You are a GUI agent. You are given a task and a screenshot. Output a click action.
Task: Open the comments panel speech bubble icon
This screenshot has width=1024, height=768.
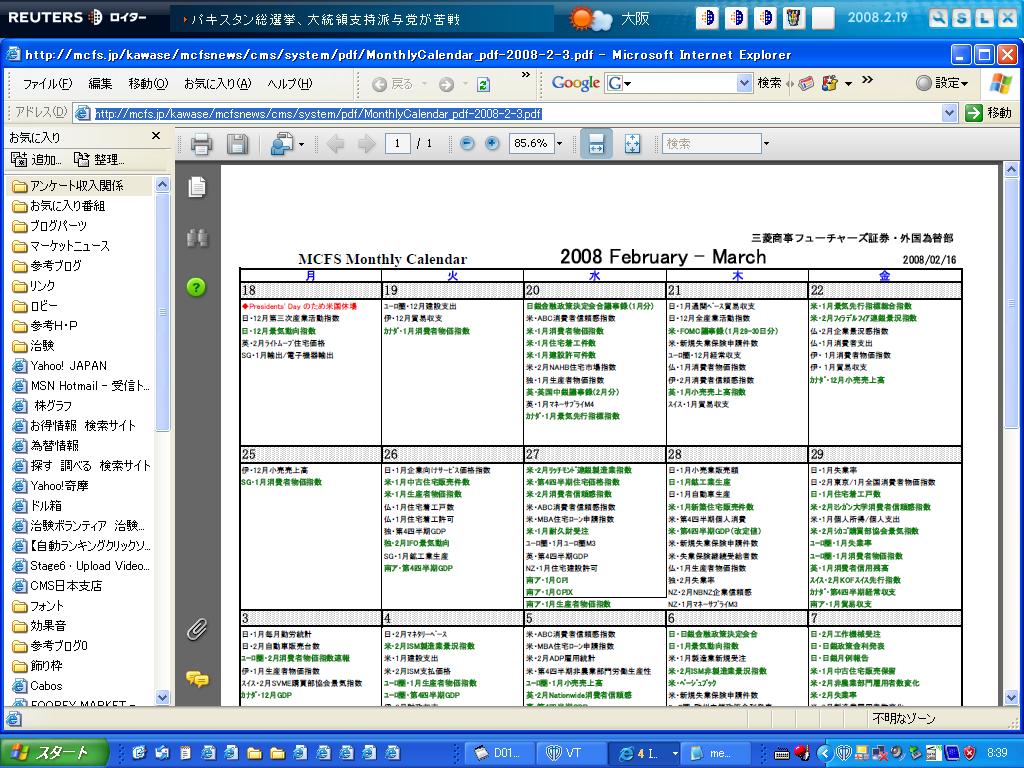(197, 679)
